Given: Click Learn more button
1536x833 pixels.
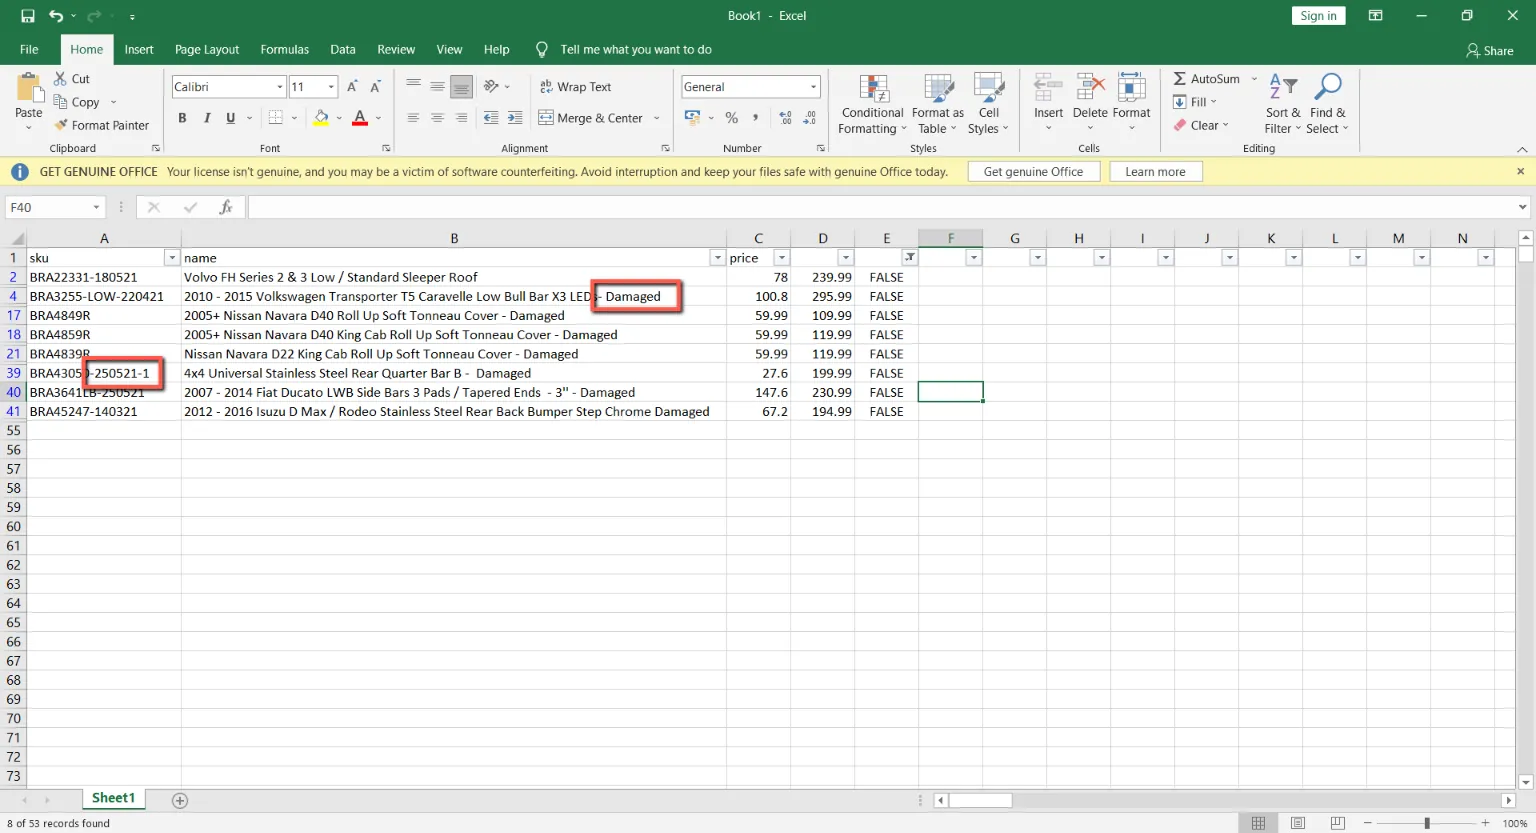Looking at the screenshot, I should 1155,172.
